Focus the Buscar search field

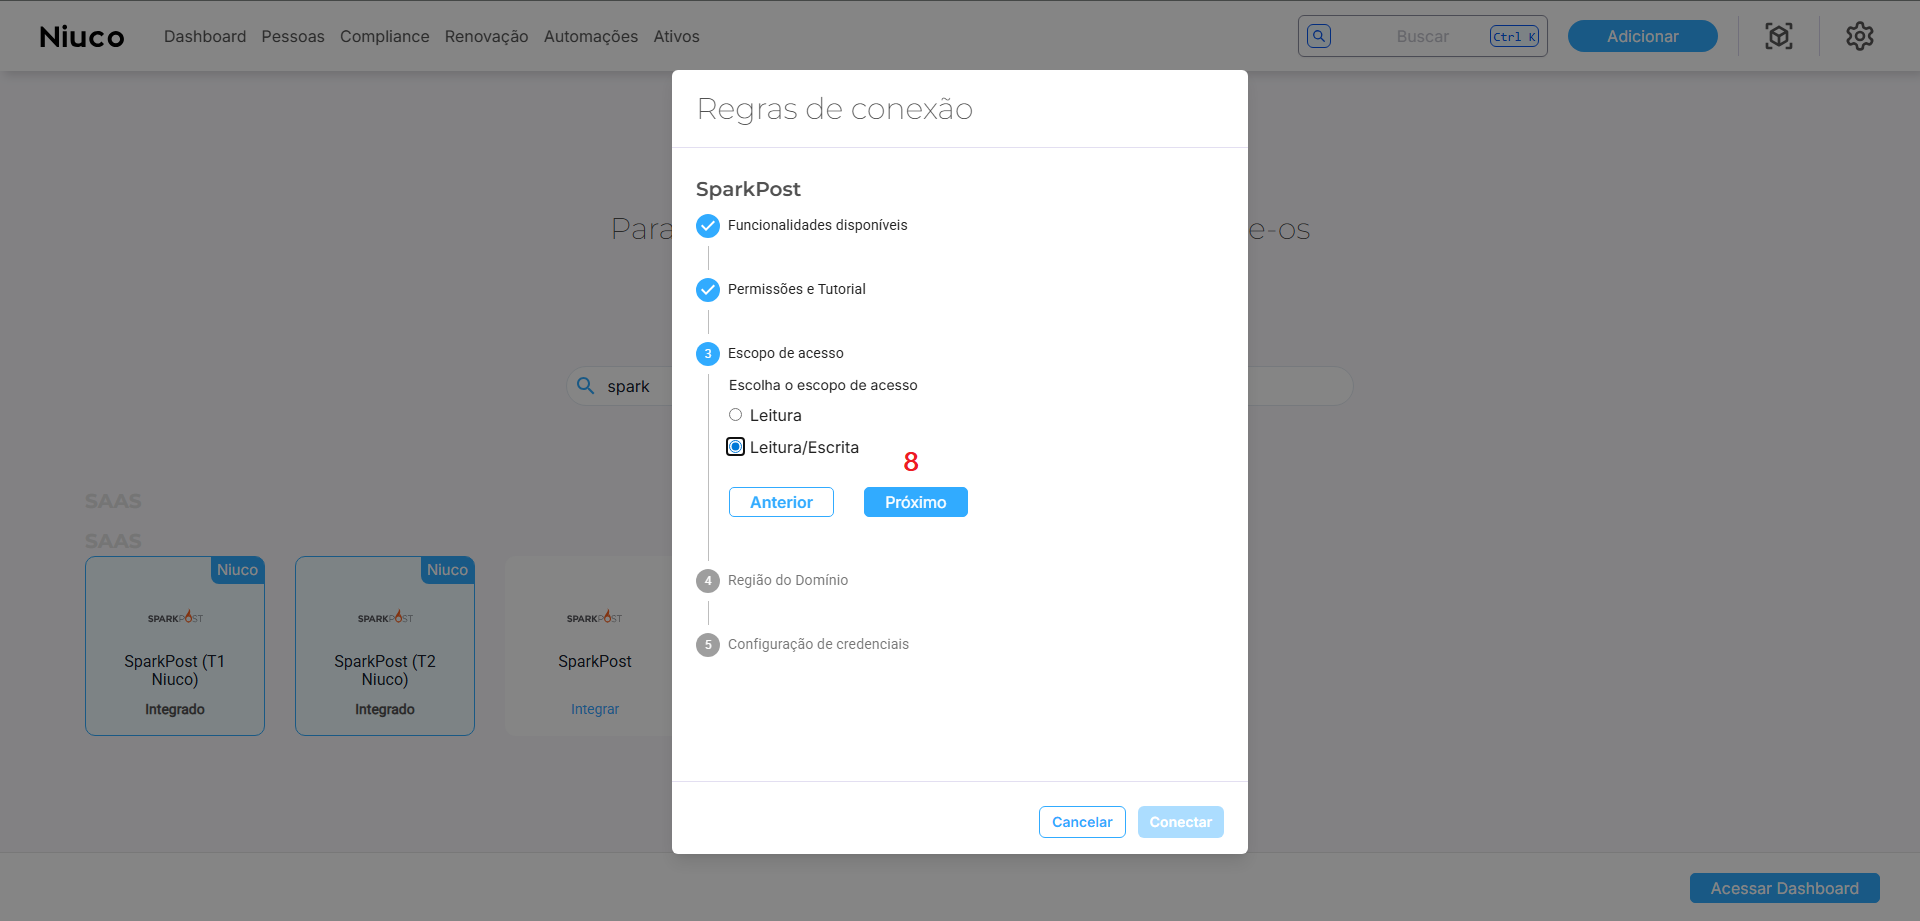point(1423,36)
